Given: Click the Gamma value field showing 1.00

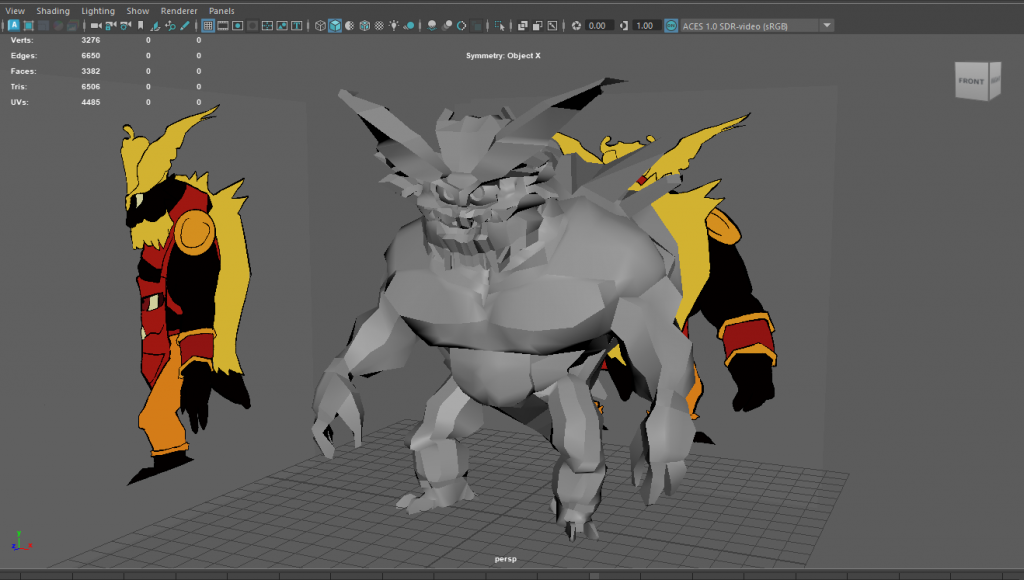Looking at the screenshot, I should [645, 25].
